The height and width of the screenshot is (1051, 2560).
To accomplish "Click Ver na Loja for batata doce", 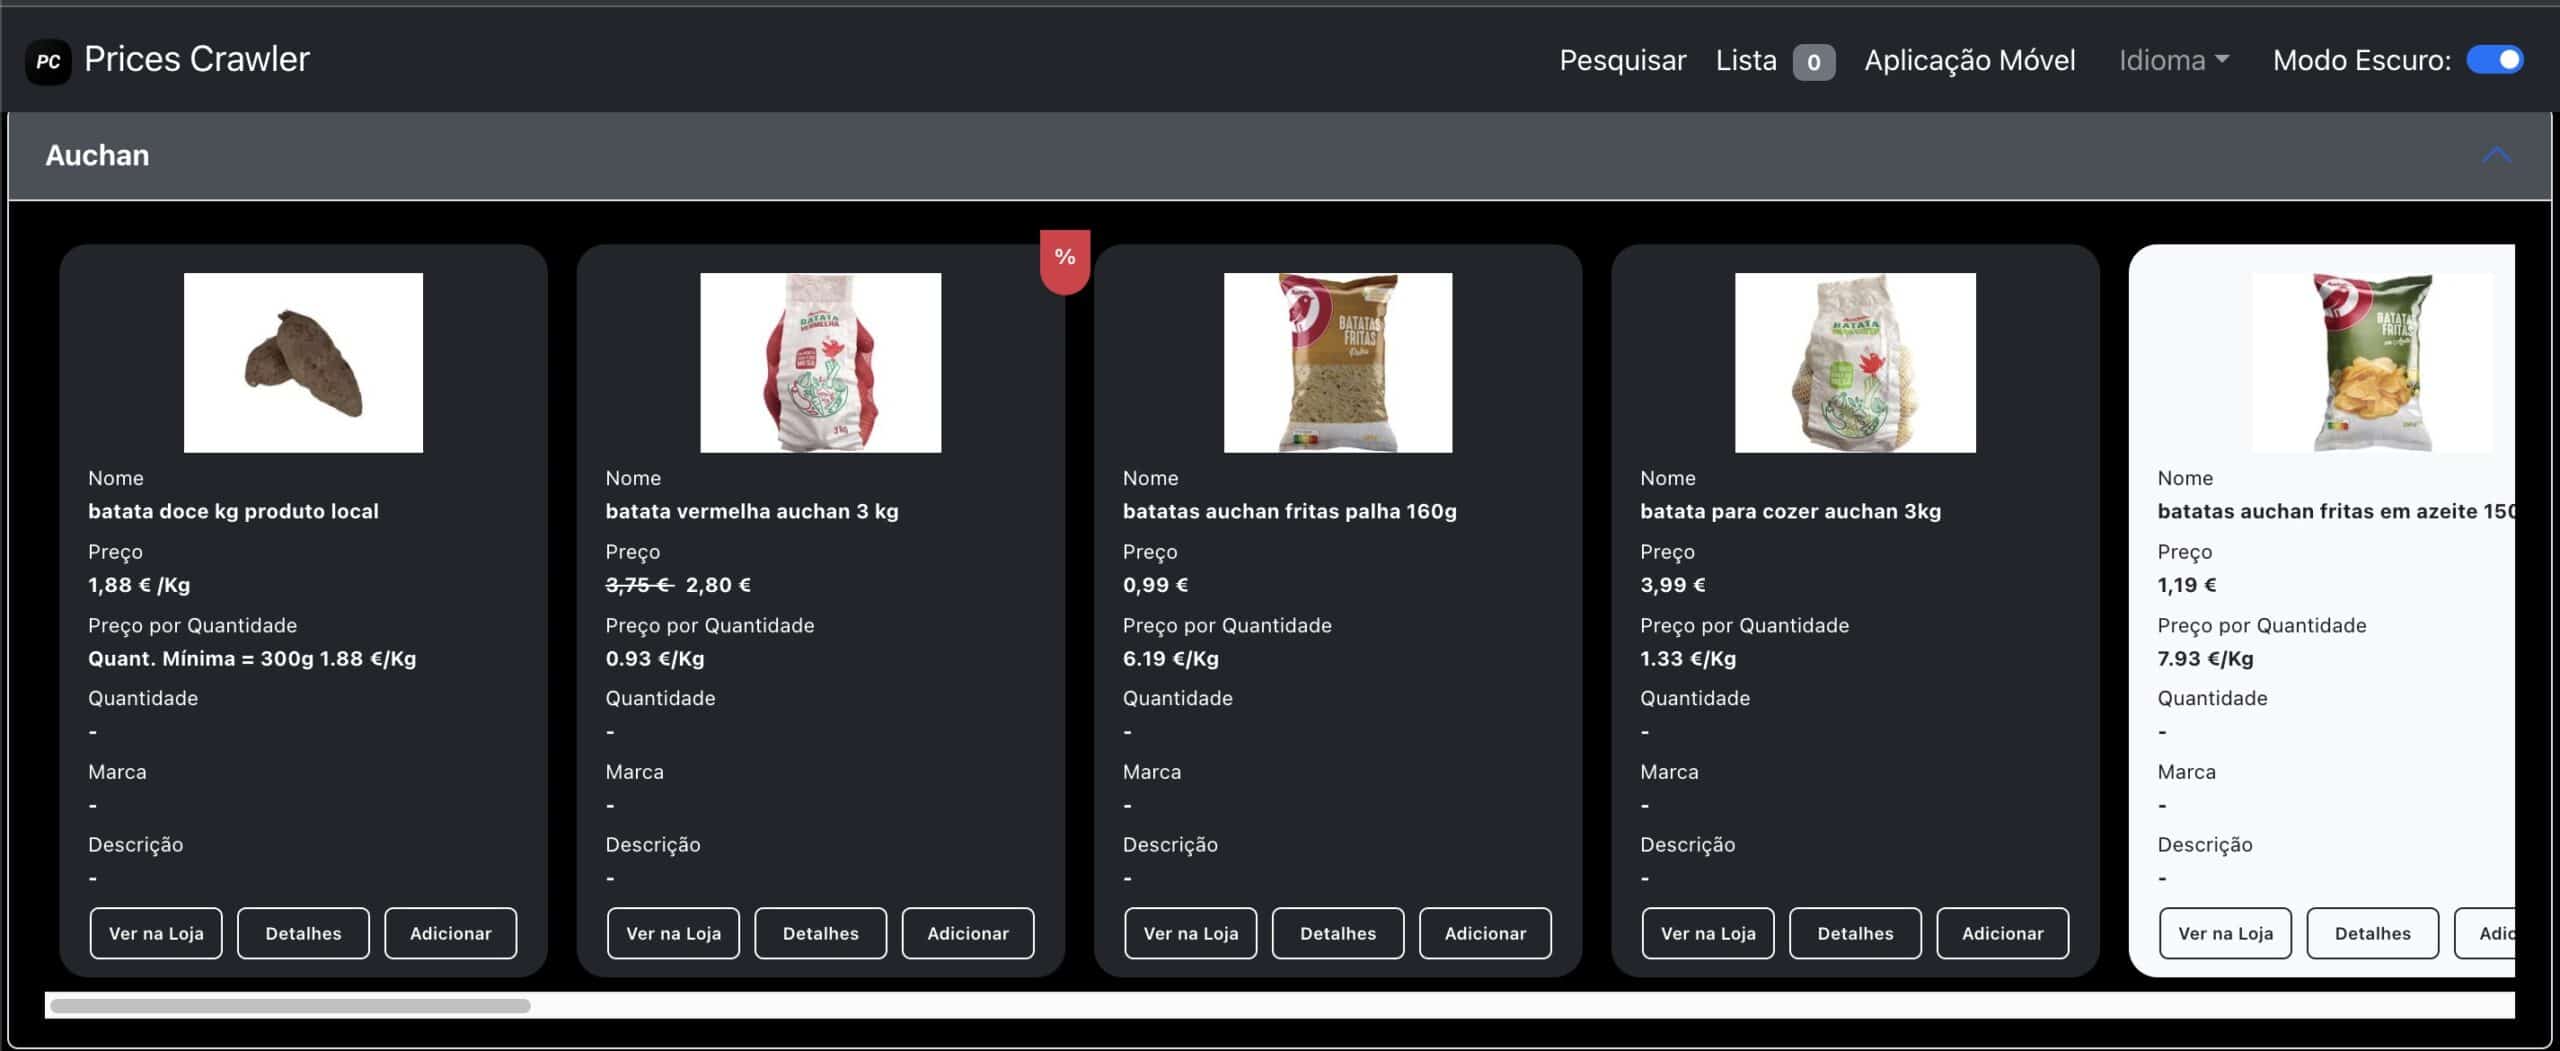I will pos(156,933).
